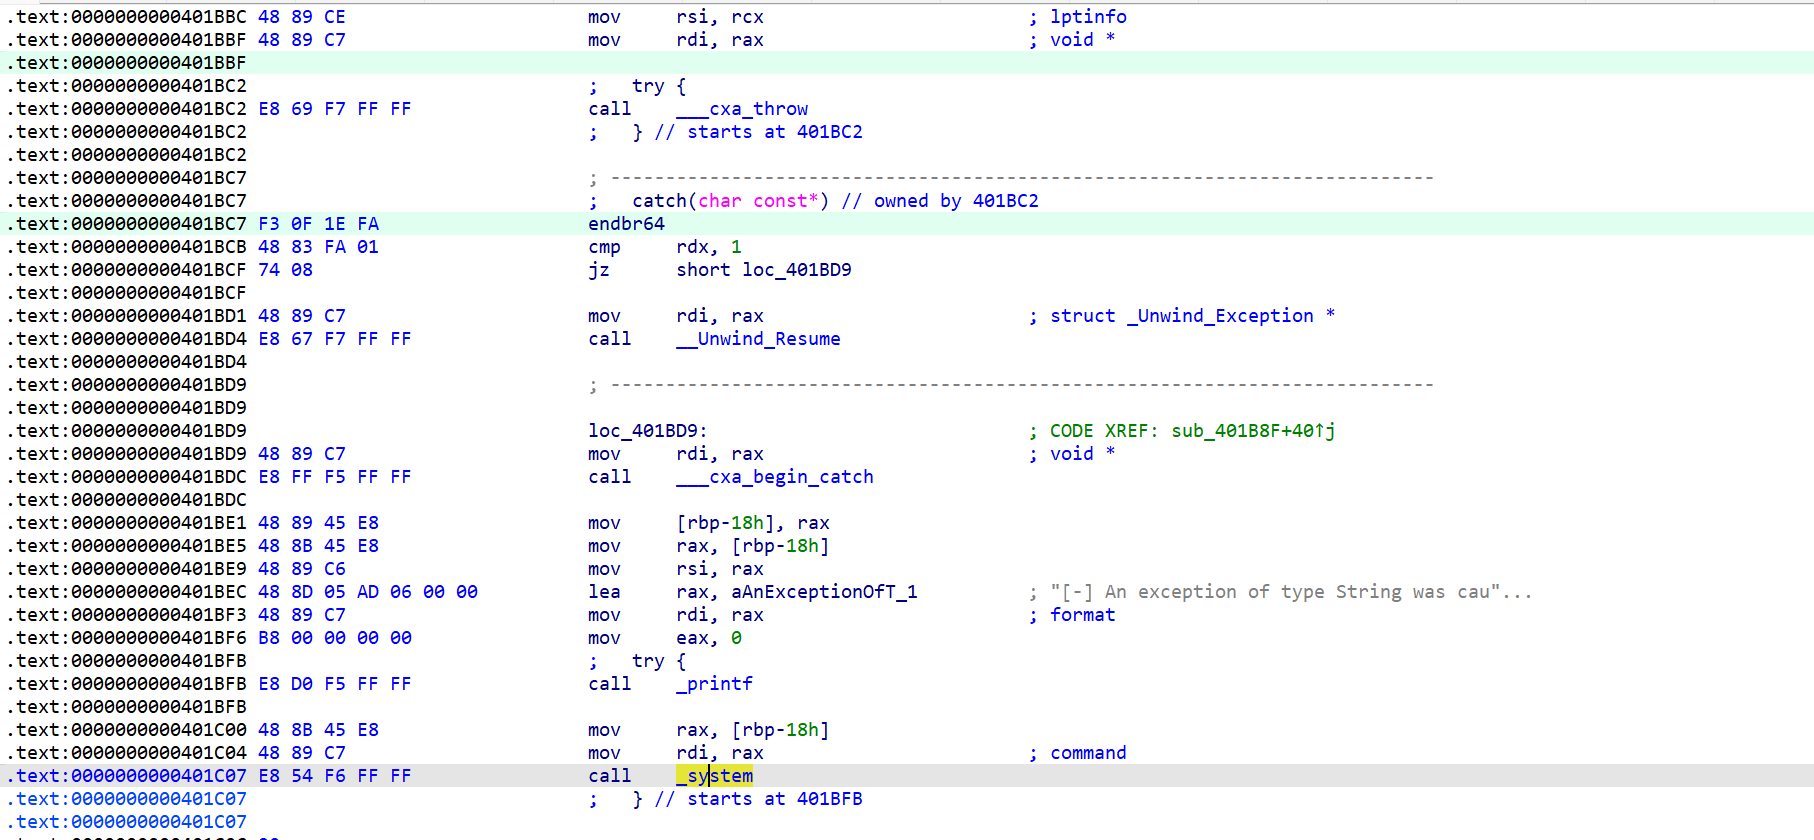1814x840 pixels.
Task: Click the _system function name
Action: tap(715, 776)
